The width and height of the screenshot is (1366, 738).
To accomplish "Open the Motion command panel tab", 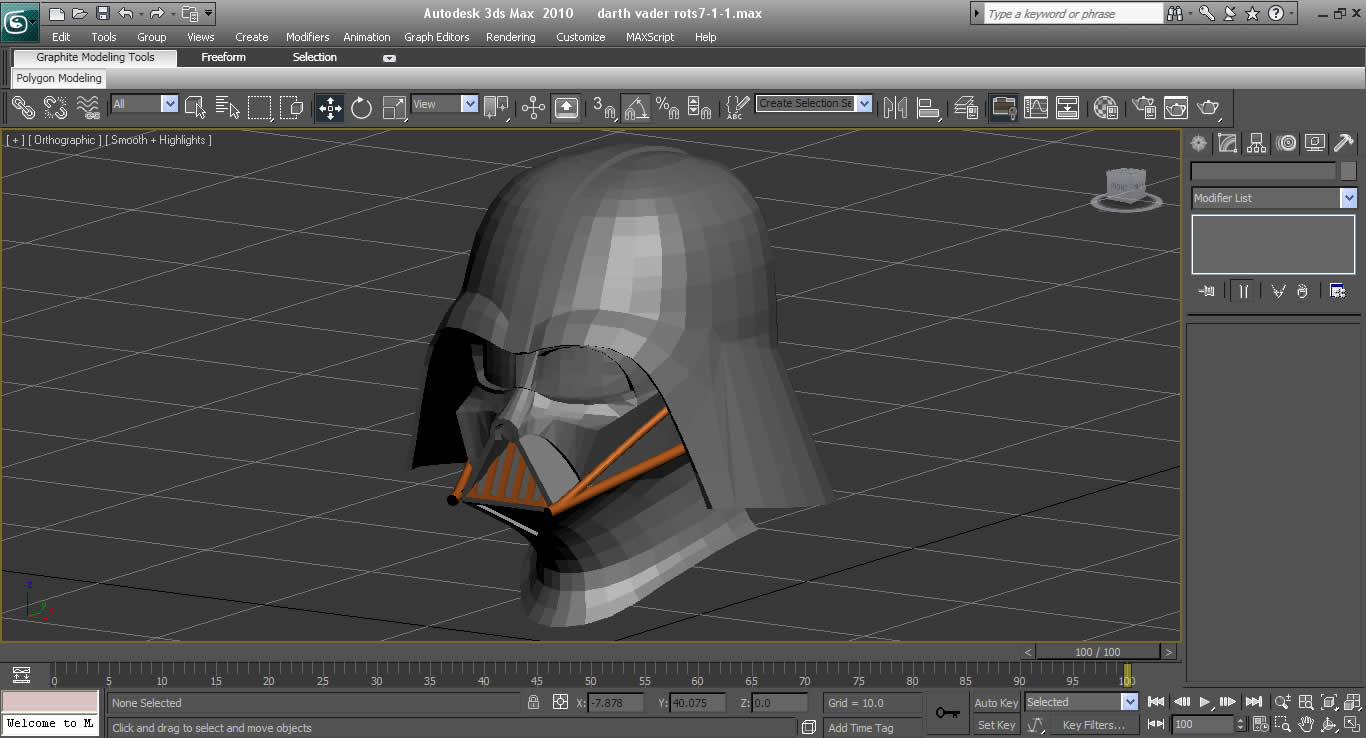I will tap(1286, 143).
